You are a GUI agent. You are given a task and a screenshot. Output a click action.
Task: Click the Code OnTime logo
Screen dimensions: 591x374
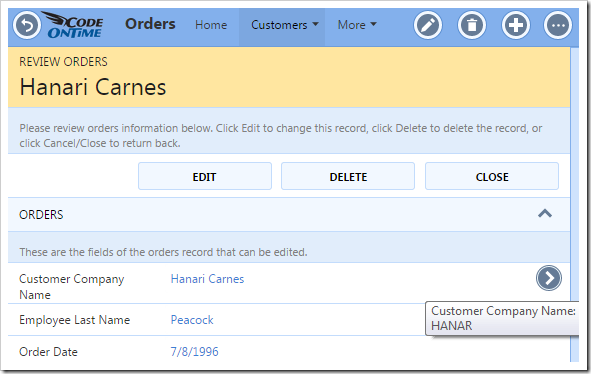tap(73, 25)
